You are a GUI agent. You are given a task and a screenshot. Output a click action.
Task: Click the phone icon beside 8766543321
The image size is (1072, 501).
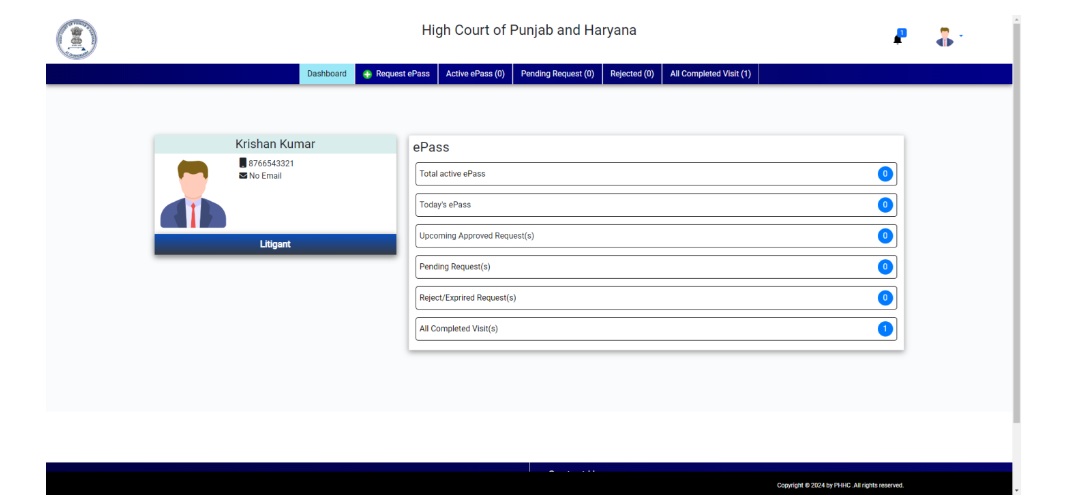click(x=242, y=163)
